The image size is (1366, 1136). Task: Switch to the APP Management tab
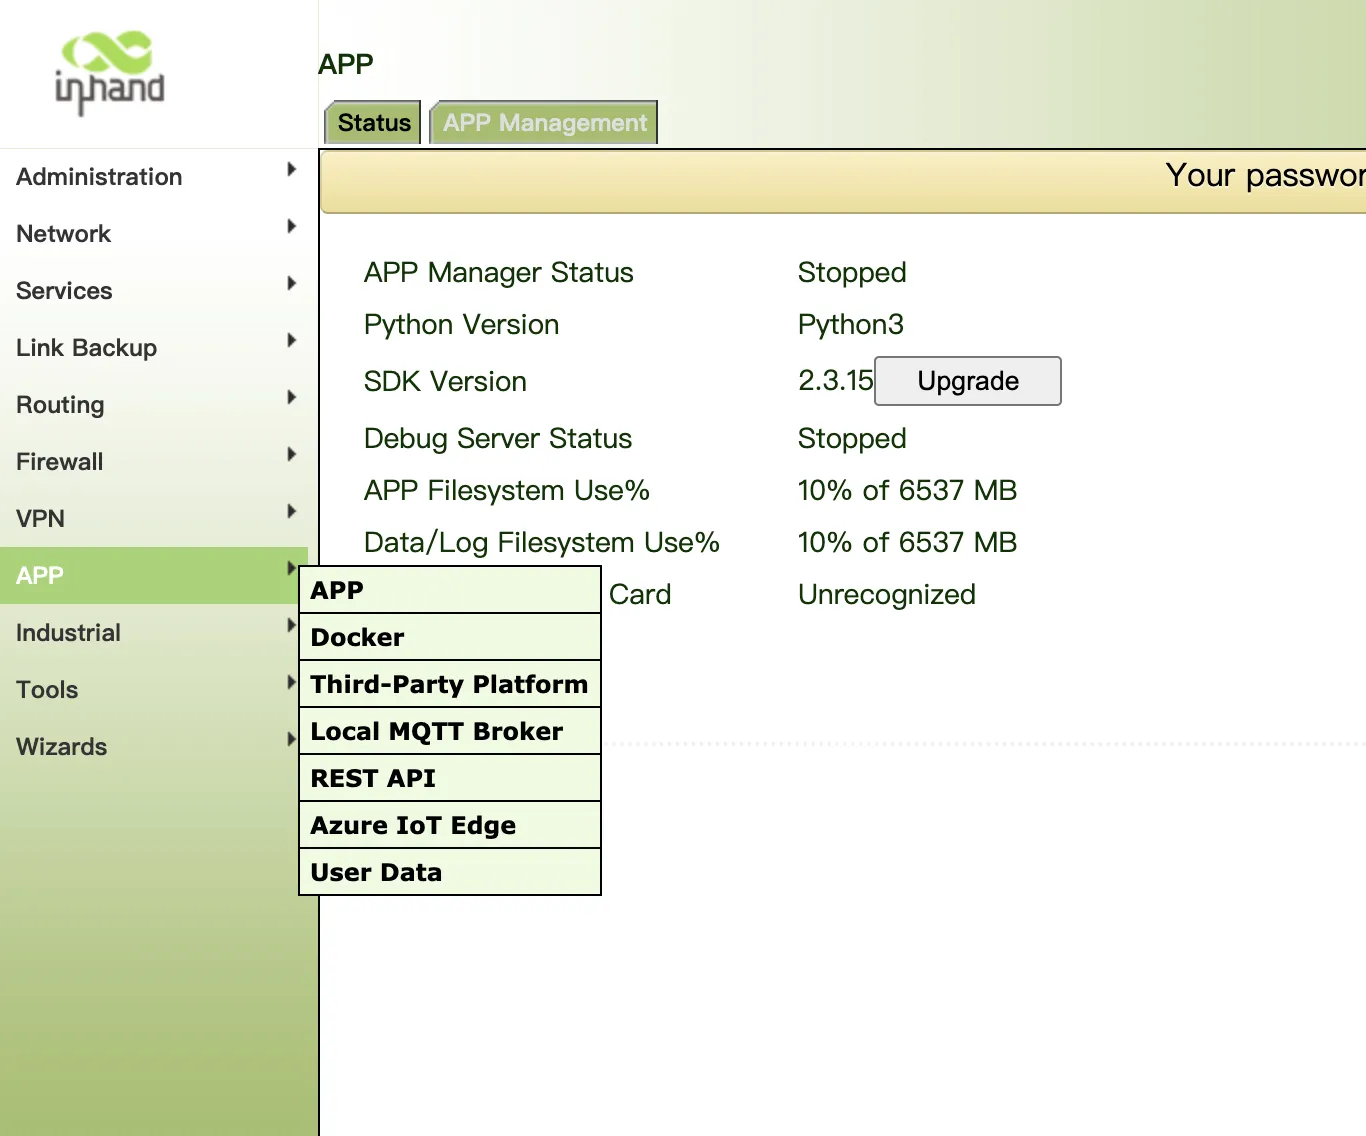tap(545, 123)
